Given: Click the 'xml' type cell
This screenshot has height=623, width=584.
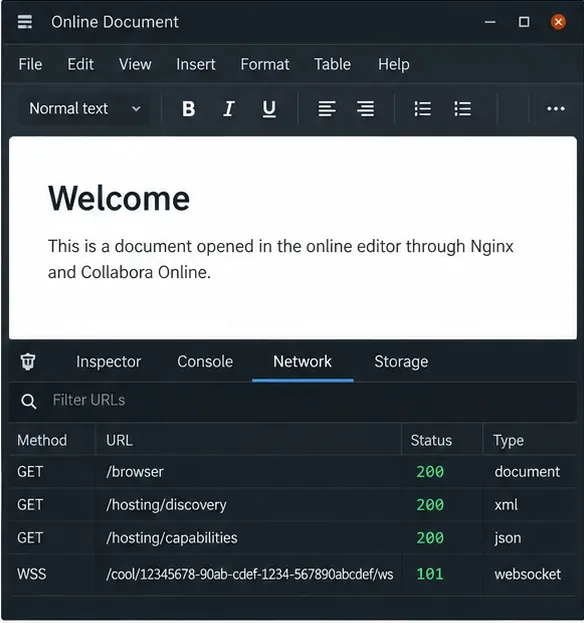Looking at the screenshot, I should point(506,505).
